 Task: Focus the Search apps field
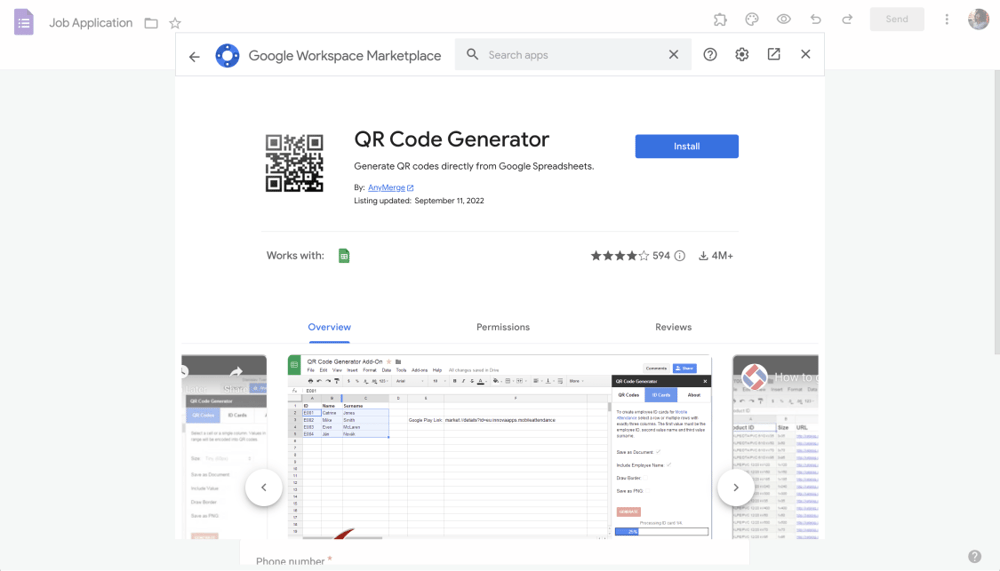[573, 55]
